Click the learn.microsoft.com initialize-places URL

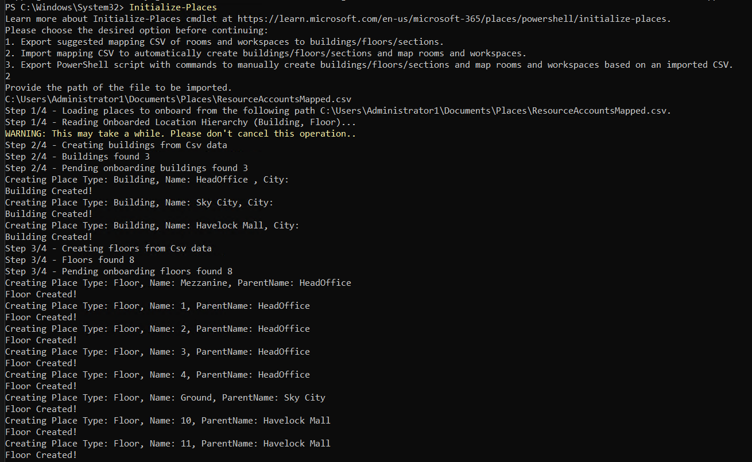pos(454,19)
